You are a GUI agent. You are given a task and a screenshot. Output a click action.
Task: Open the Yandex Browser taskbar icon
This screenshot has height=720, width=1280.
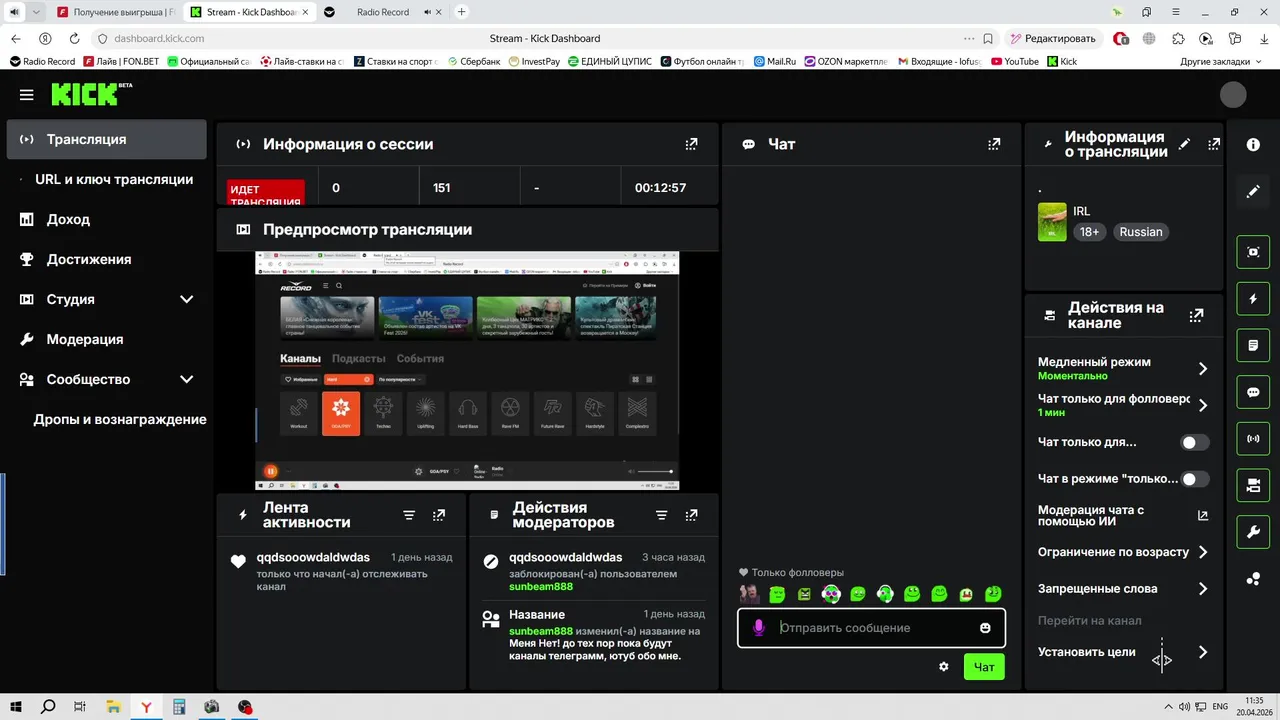[146, 707]
